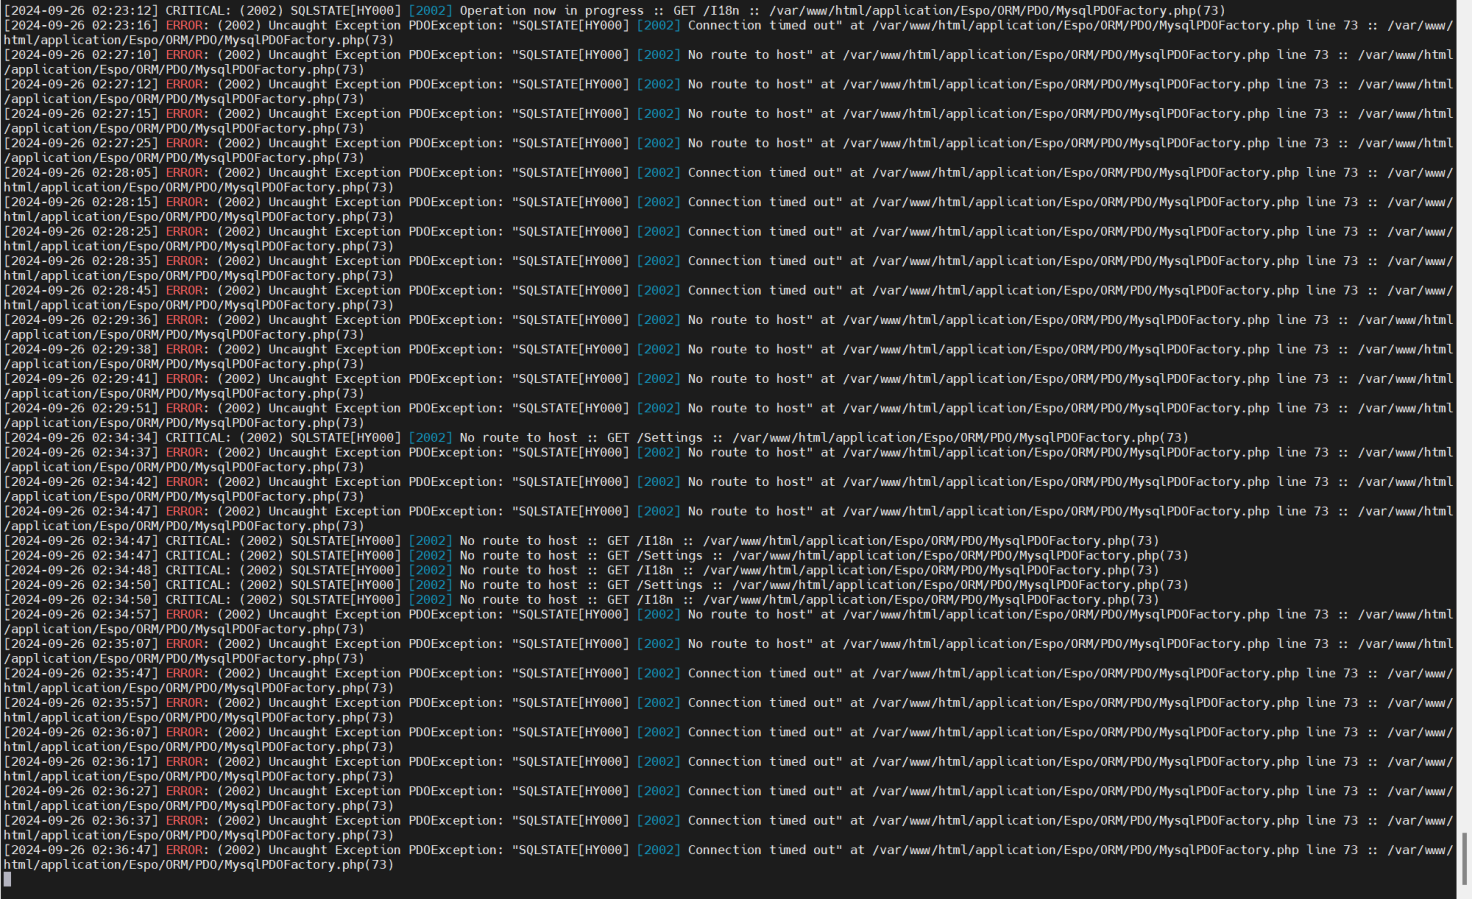1472x899 pixels.
Task: Click the empty scrollbar track above thumb
Action: [x=1464, y=415]
